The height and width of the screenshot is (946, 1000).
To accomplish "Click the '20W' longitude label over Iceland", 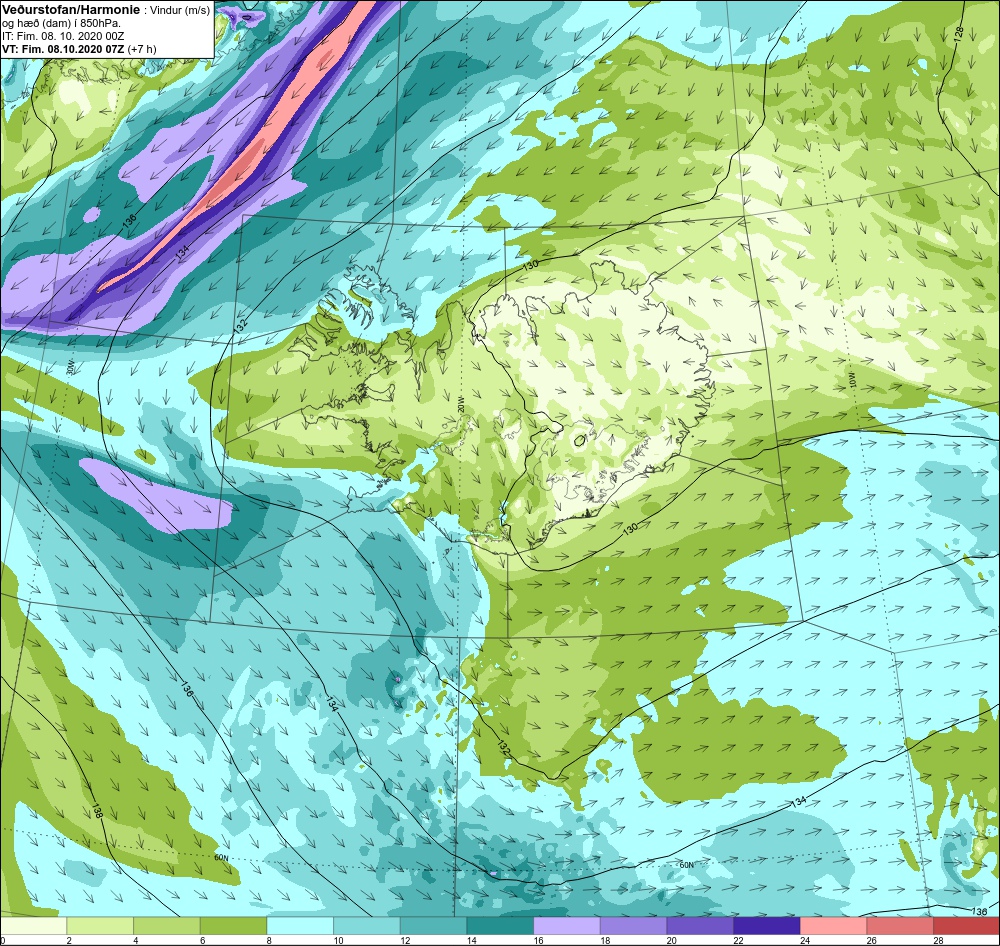I will pyautogui.click(x=461, y=404).
